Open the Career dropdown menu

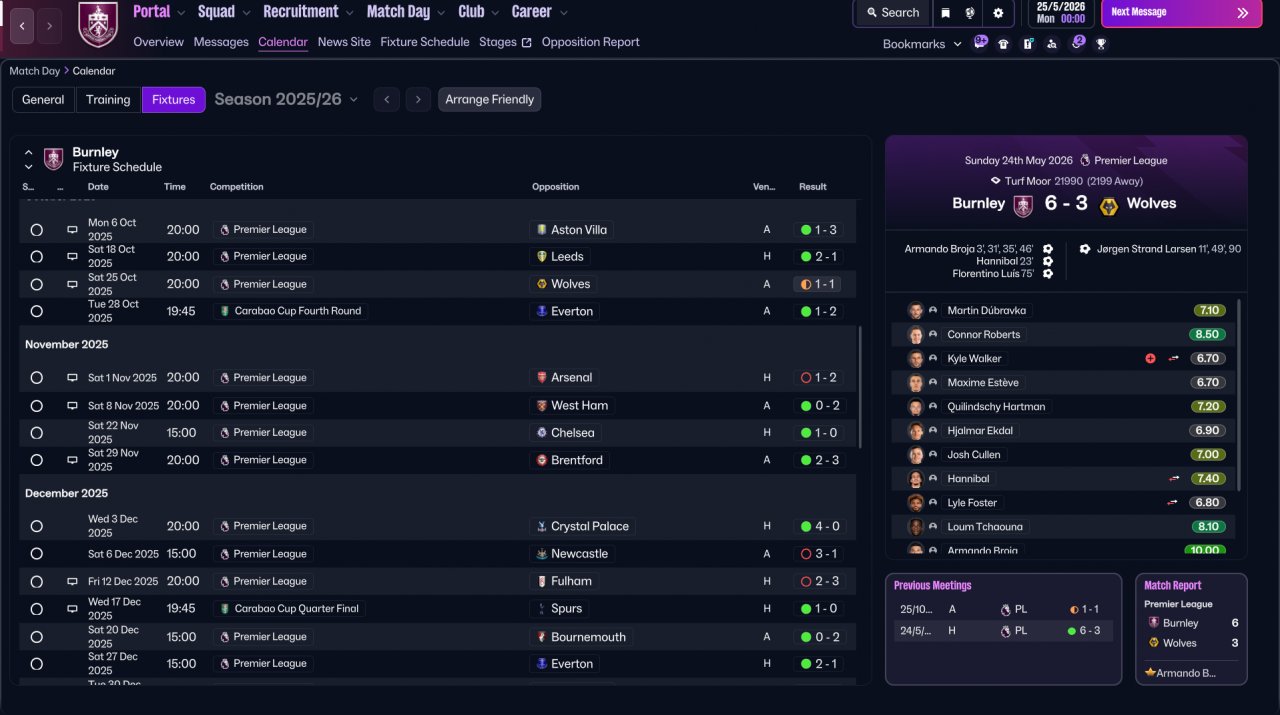pyautogui.click(x=540, y=12)
